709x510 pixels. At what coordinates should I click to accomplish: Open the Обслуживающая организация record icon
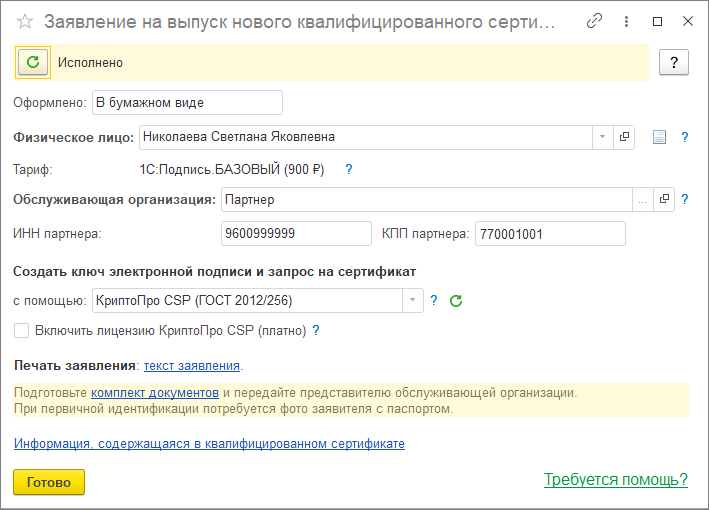[x=665, y=199]
